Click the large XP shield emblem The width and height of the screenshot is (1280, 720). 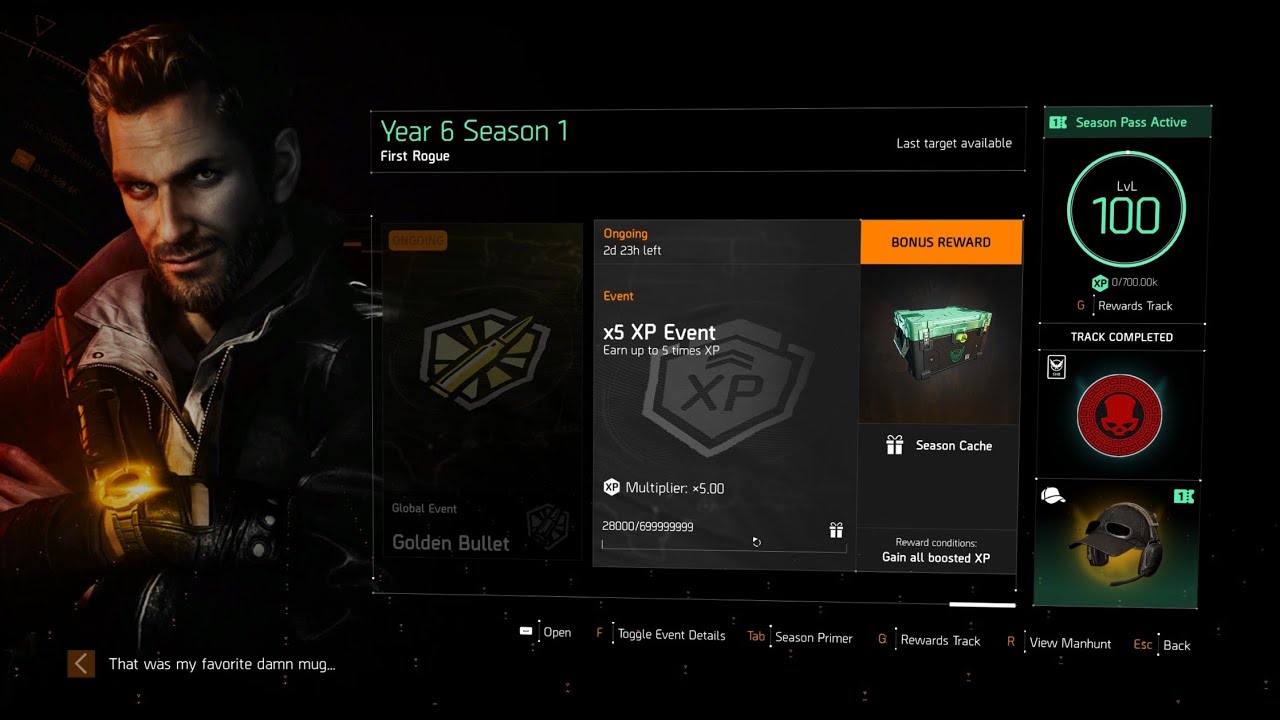click(x=727, y=389)
